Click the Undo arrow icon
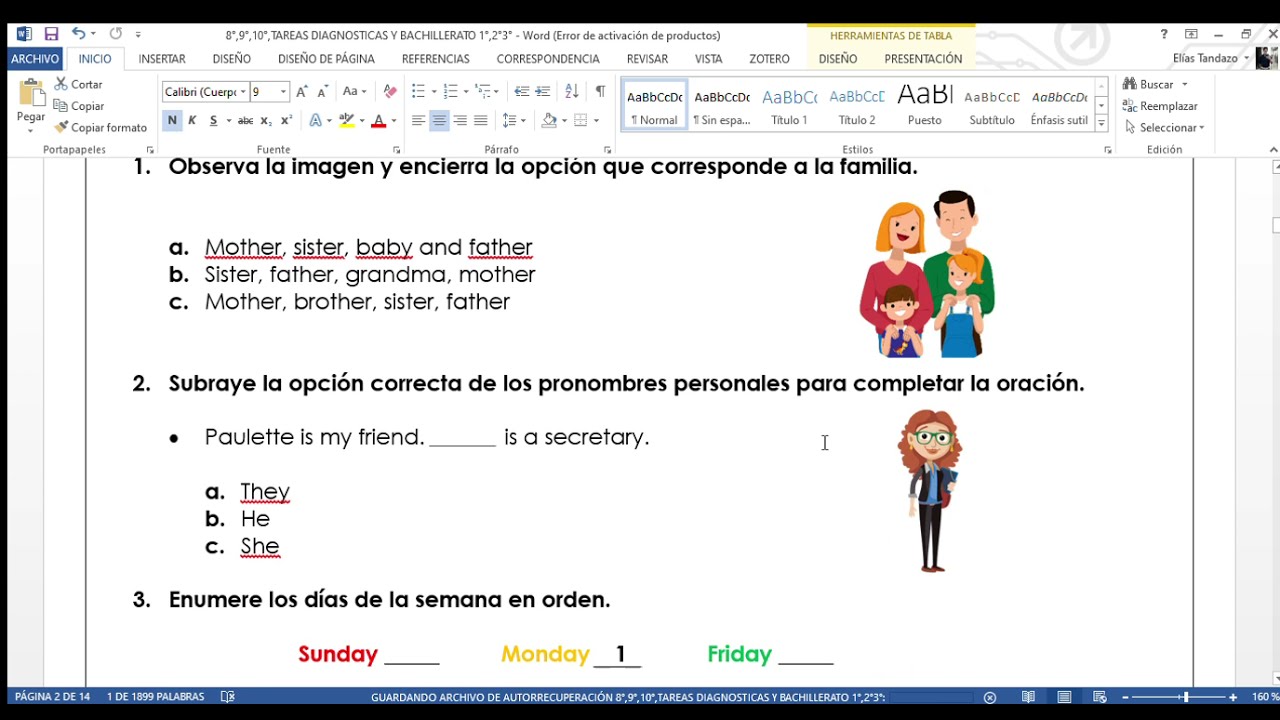The width and height of the screenshot is (1280, 720). pos(78,34)
